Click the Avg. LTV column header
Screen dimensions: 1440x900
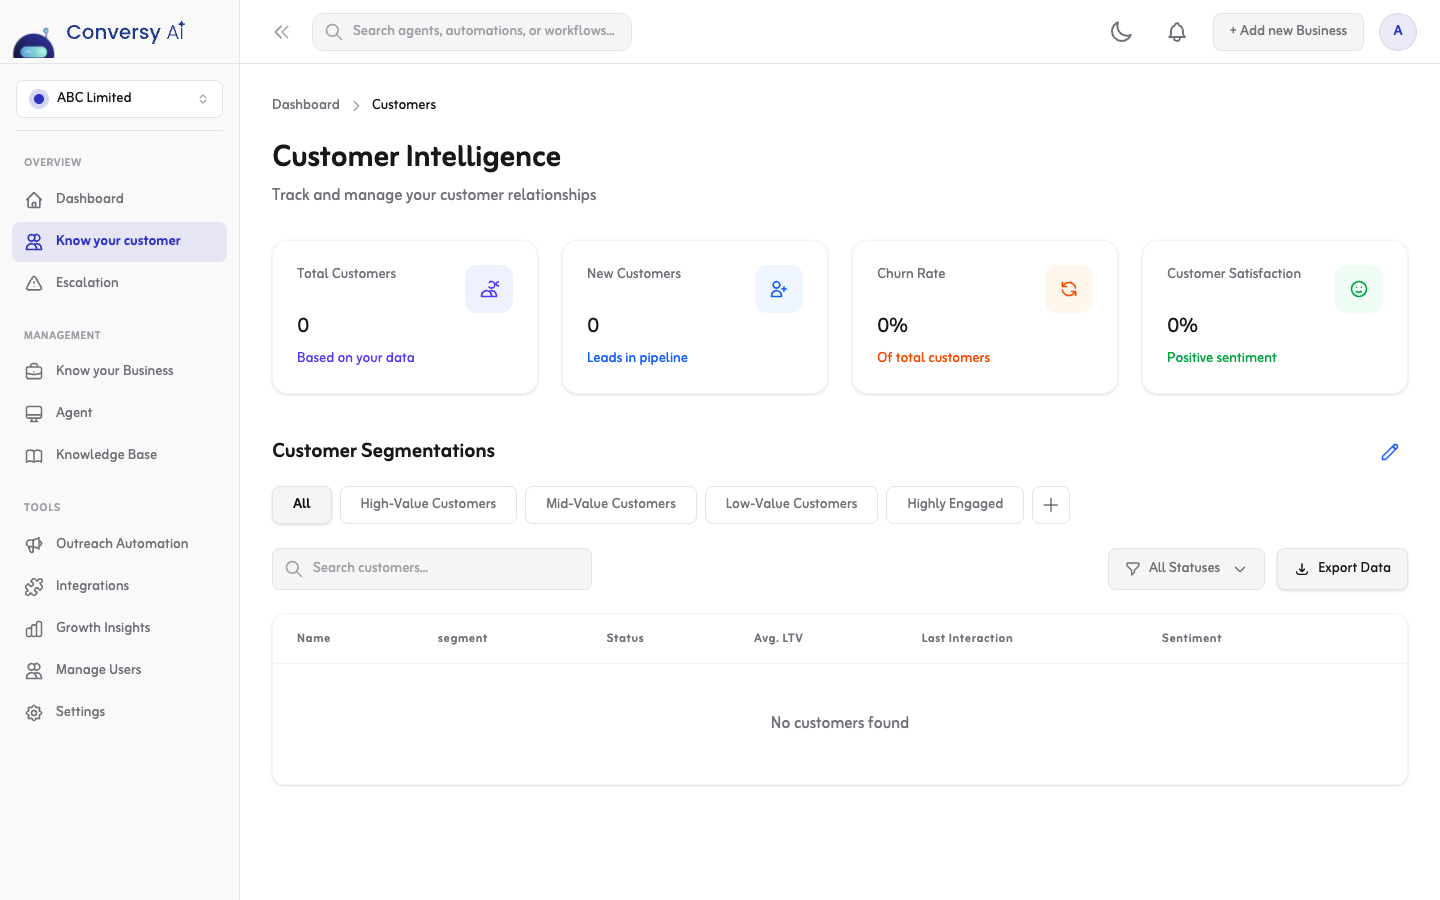(x=778, y=638)
